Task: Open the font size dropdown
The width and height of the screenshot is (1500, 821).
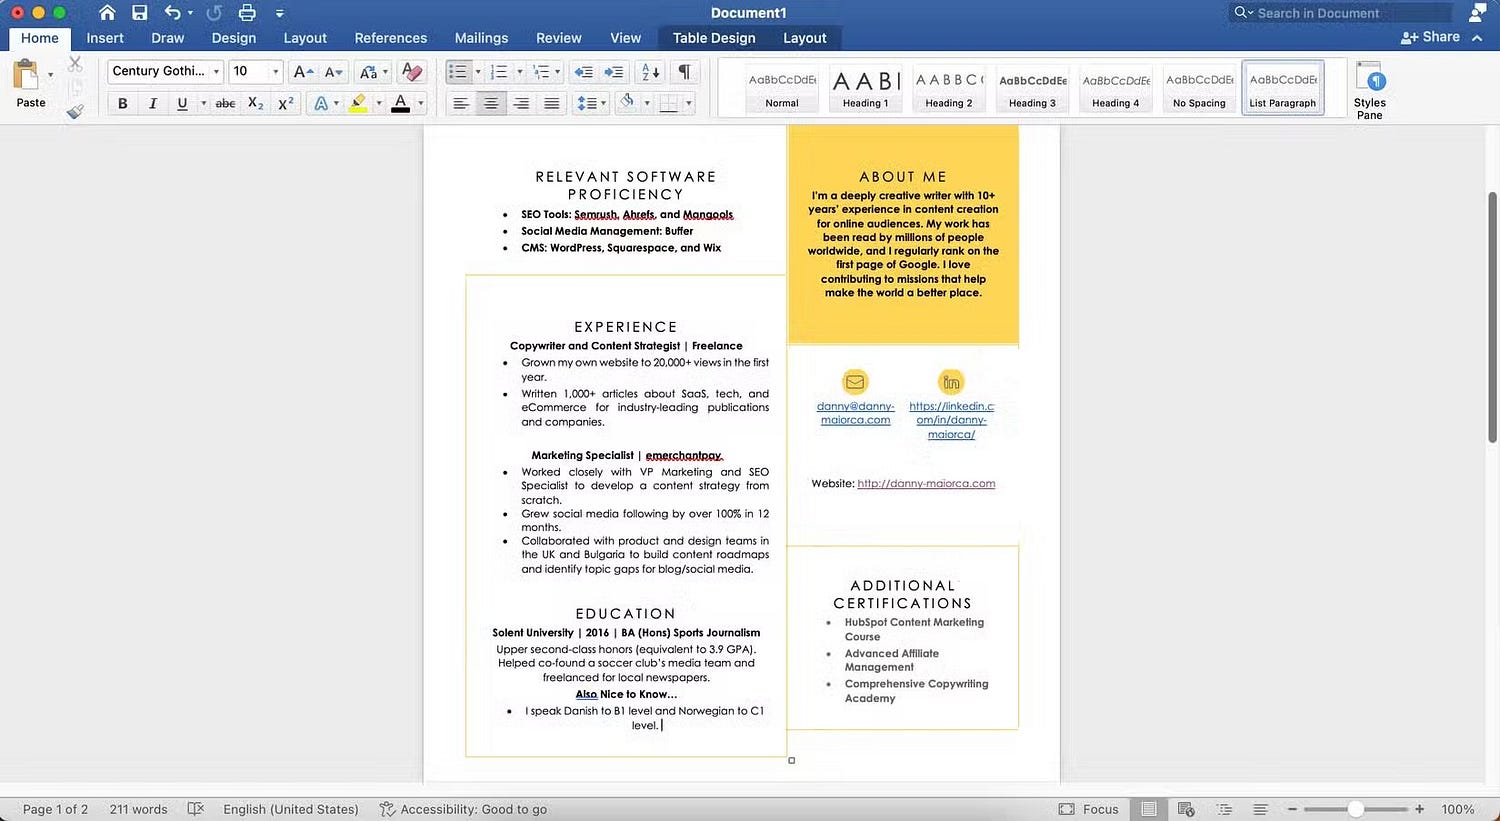Action: tap(275, 71)
